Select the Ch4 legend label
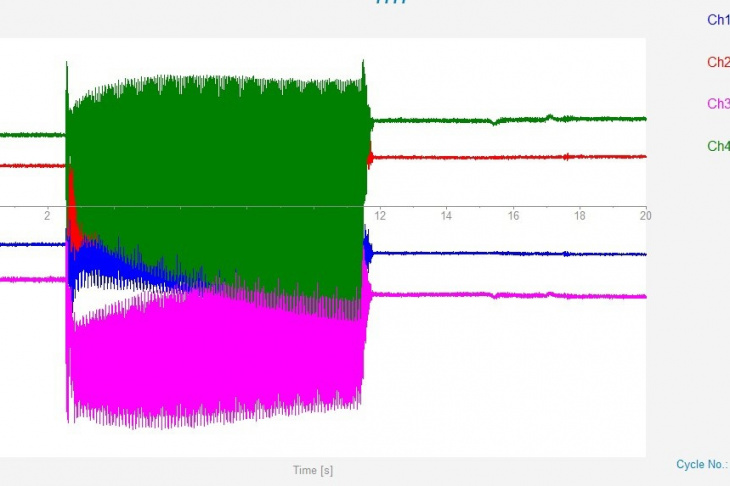The height and width of the screenshot is (486, 730). pyautogui.click(x=718, y=146)
